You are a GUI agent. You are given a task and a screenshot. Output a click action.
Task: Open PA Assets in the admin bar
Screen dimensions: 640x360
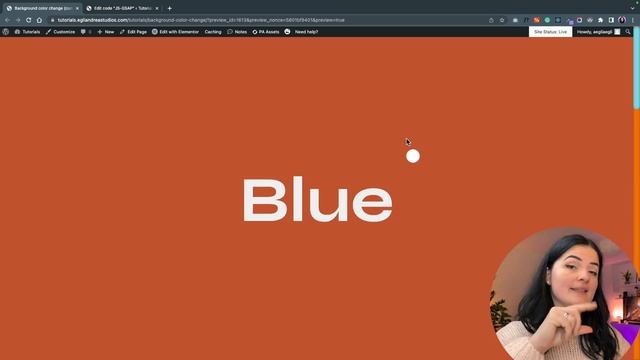266,32
